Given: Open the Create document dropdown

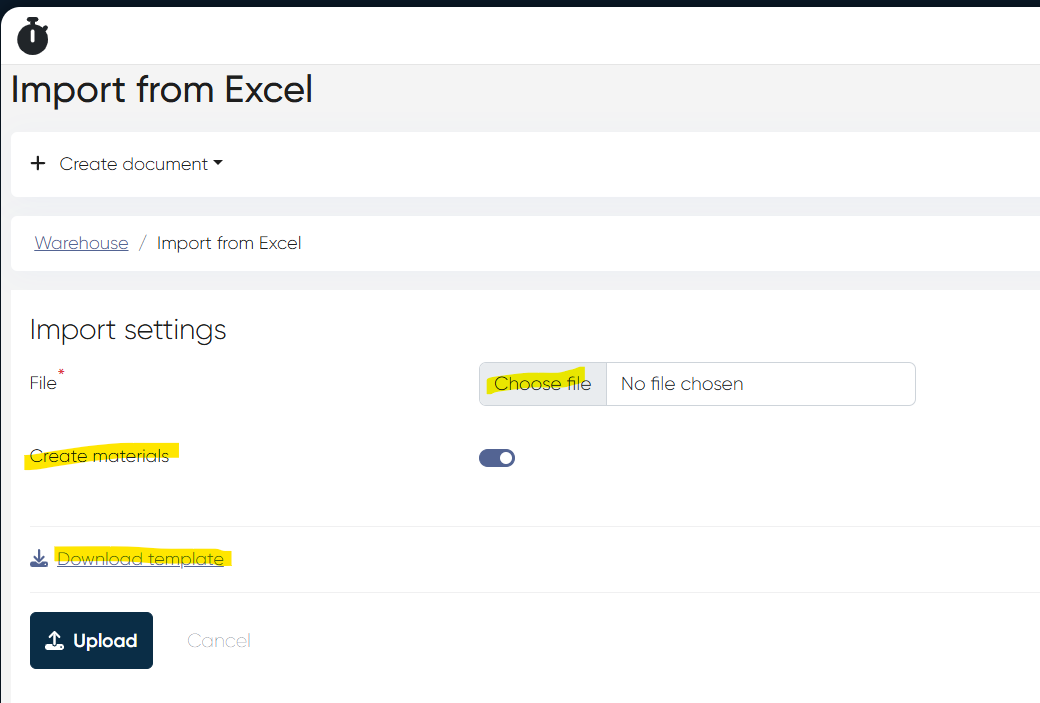Looking at the screenshot, I should click(x=134, y=164).
